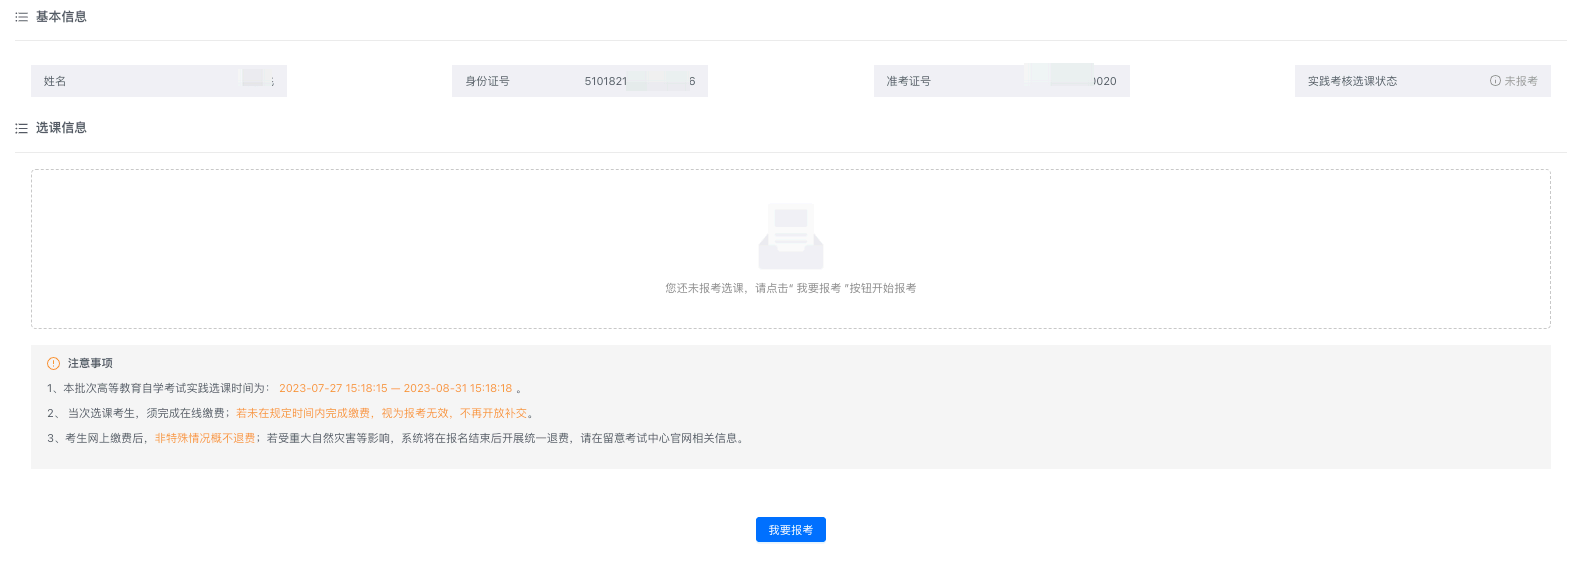Image resolution: width=1574 pixels, height=587 pixels.
Task: Click the list icon beside 基本信息
Action: 21,17
